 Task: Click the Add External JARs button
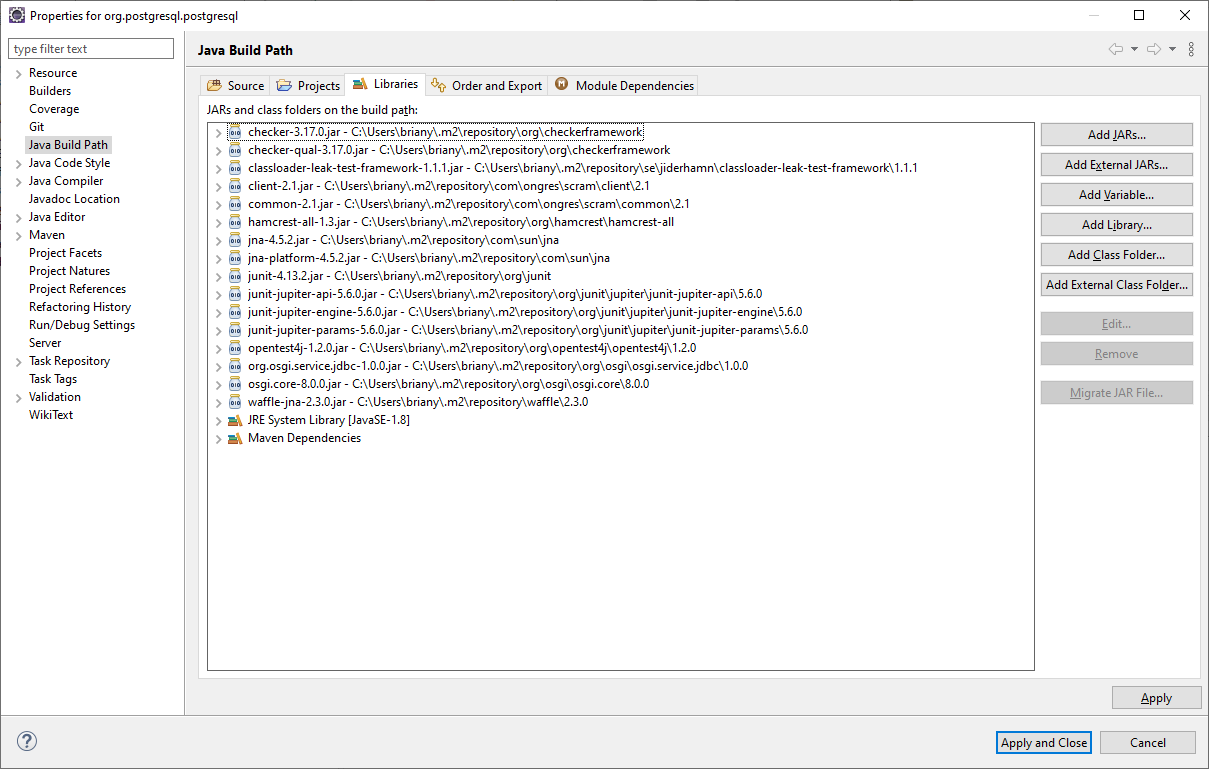pyautogui.click(x=1116, y=165)
